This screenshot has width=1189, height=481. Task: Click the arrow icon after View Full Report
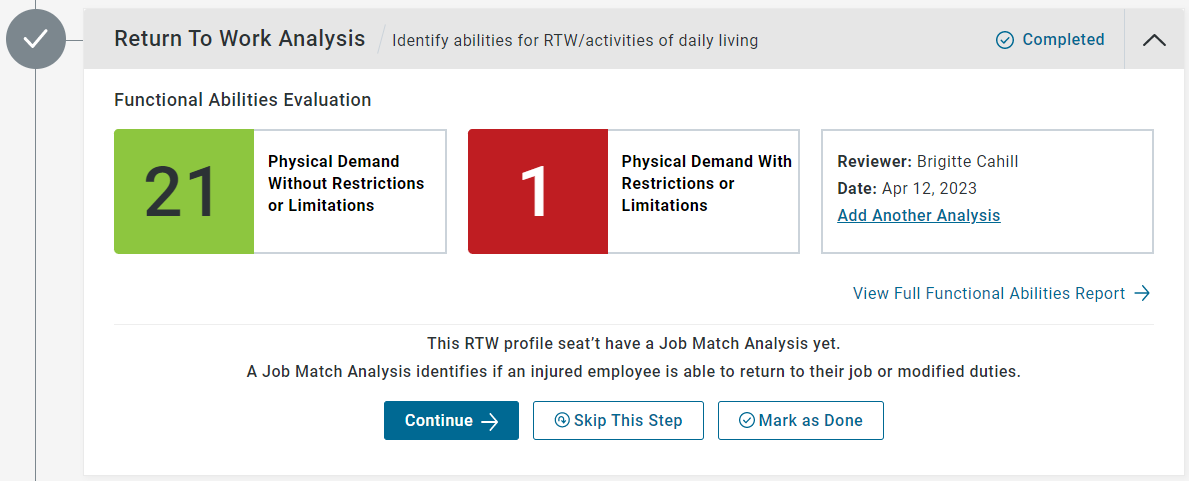pos(1142,294)
